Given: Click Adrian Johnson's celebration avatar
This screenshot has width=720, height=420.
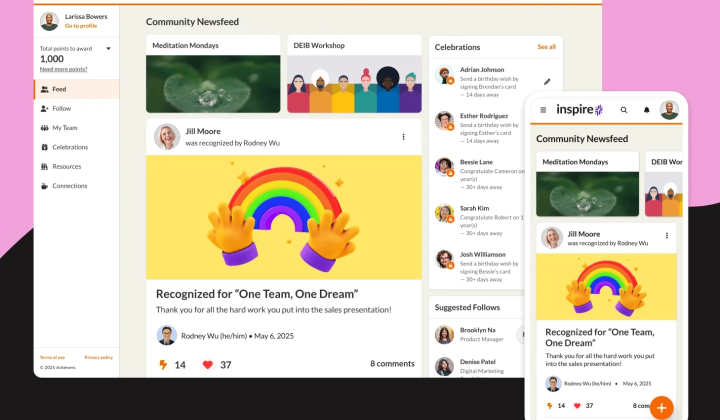Looking at the screenshot, I should coord(444,74).
